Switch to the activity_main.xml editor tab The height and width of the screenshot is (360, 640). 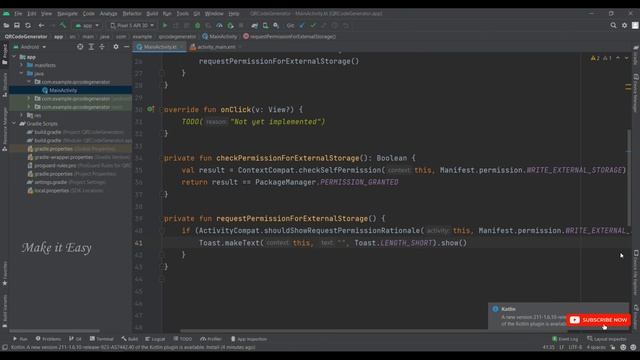coord(216,47)
